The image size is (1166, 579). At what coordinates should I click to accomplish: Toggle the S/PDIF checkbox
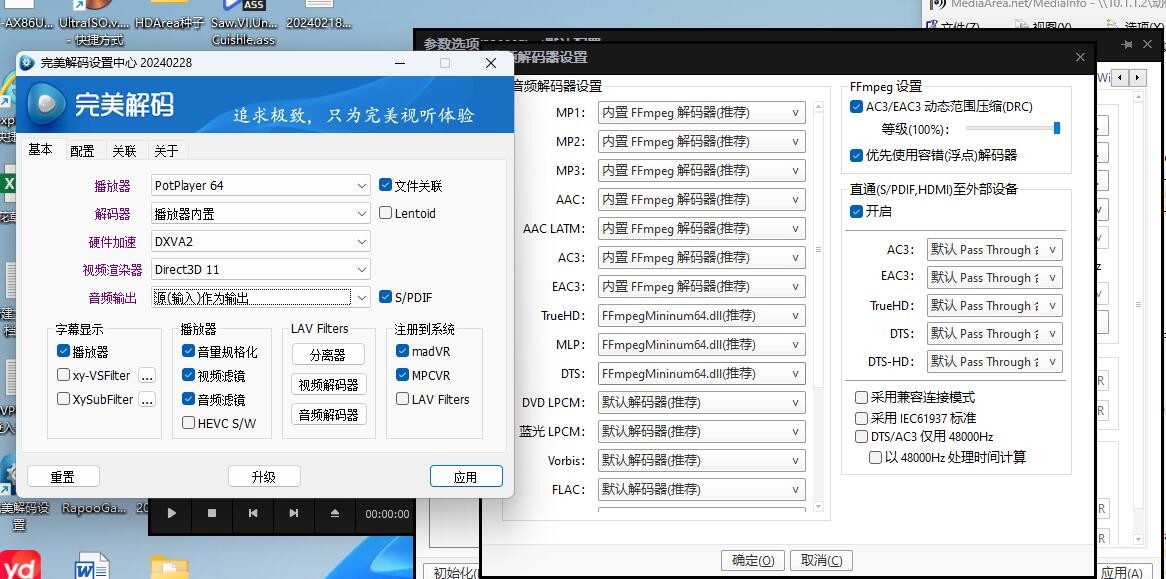pos(386,297)
